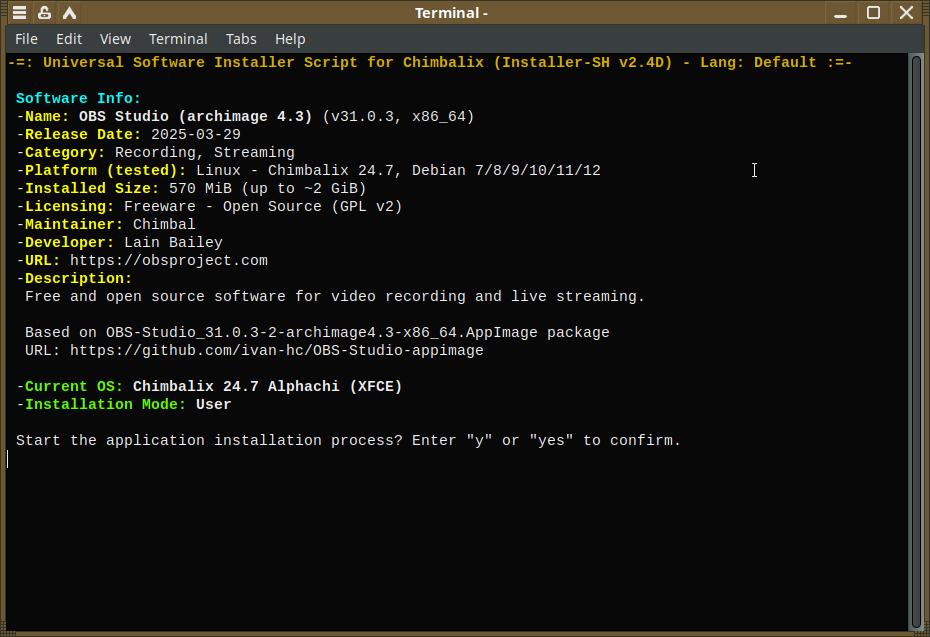Click the https://obsproject.com URL
The width and height of the screenshot is (930, 637).
[168, 261]
